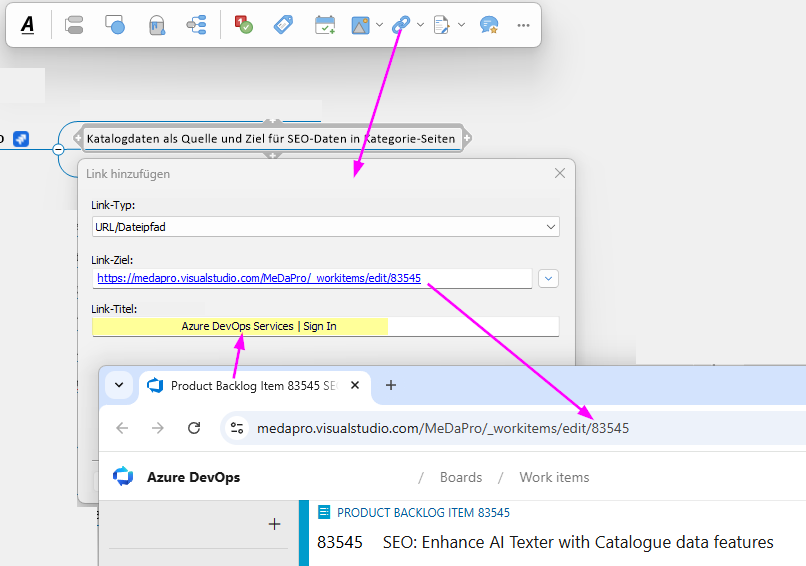Click the Azure DevOps logo
This screenshot has height=566, width=806.
pos(123,477)
